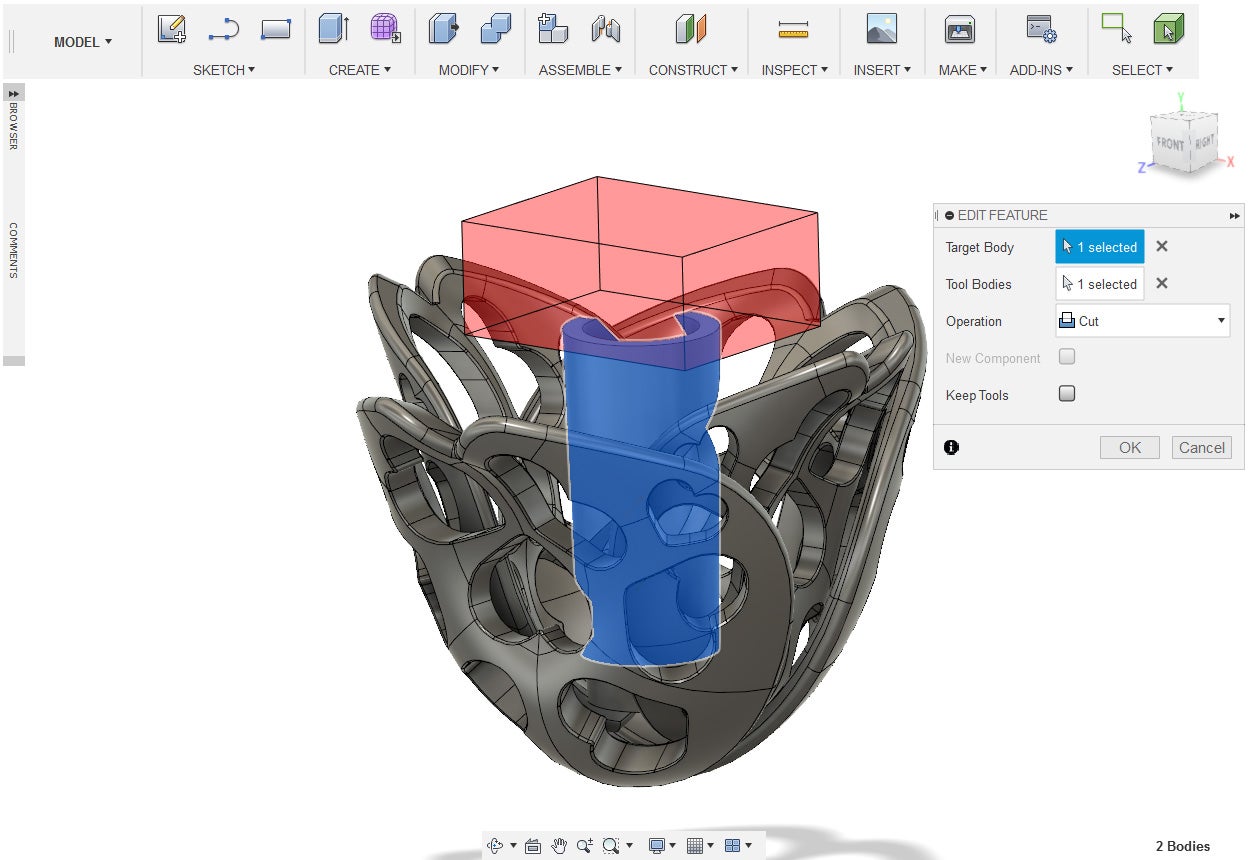Image resolution: width=1249 pixels, height=860 pixels.
Task: Clear the Tool Bodies selection
Action: [1162, 284]
